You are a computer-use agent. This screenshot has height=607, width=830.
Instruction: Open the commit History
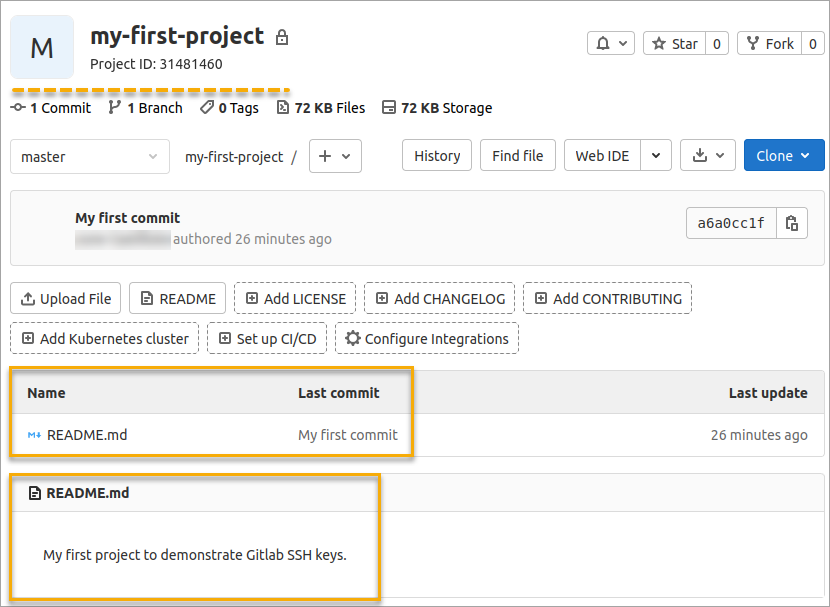pyautogui.click(x=437, y=156)
